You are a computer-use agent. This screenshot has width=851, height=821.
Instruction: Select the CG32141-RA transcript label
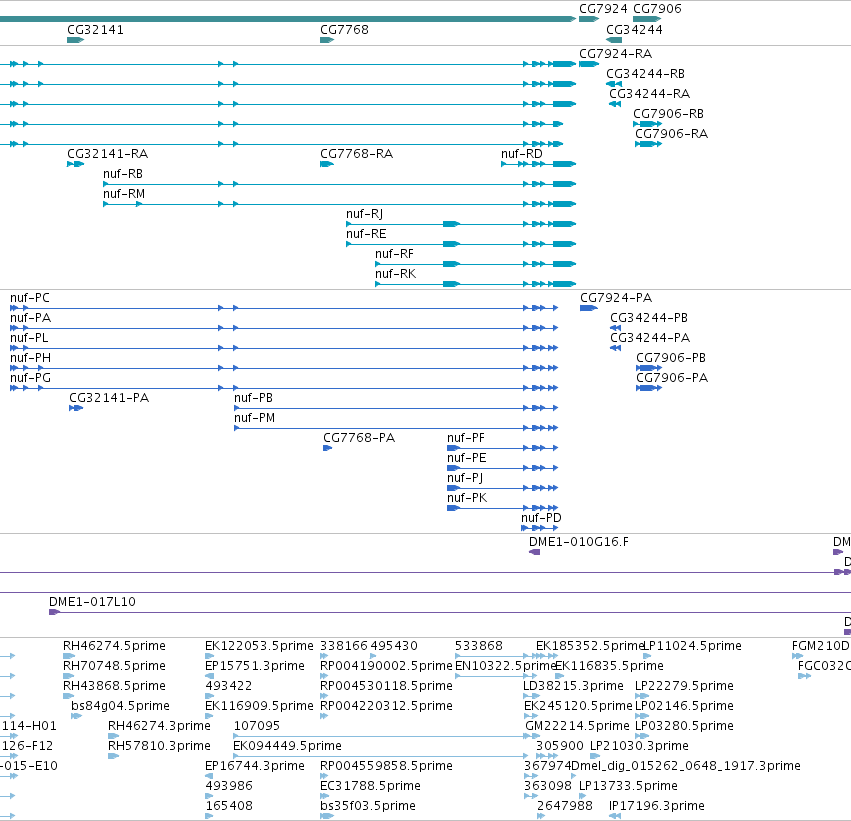(107, 154)
